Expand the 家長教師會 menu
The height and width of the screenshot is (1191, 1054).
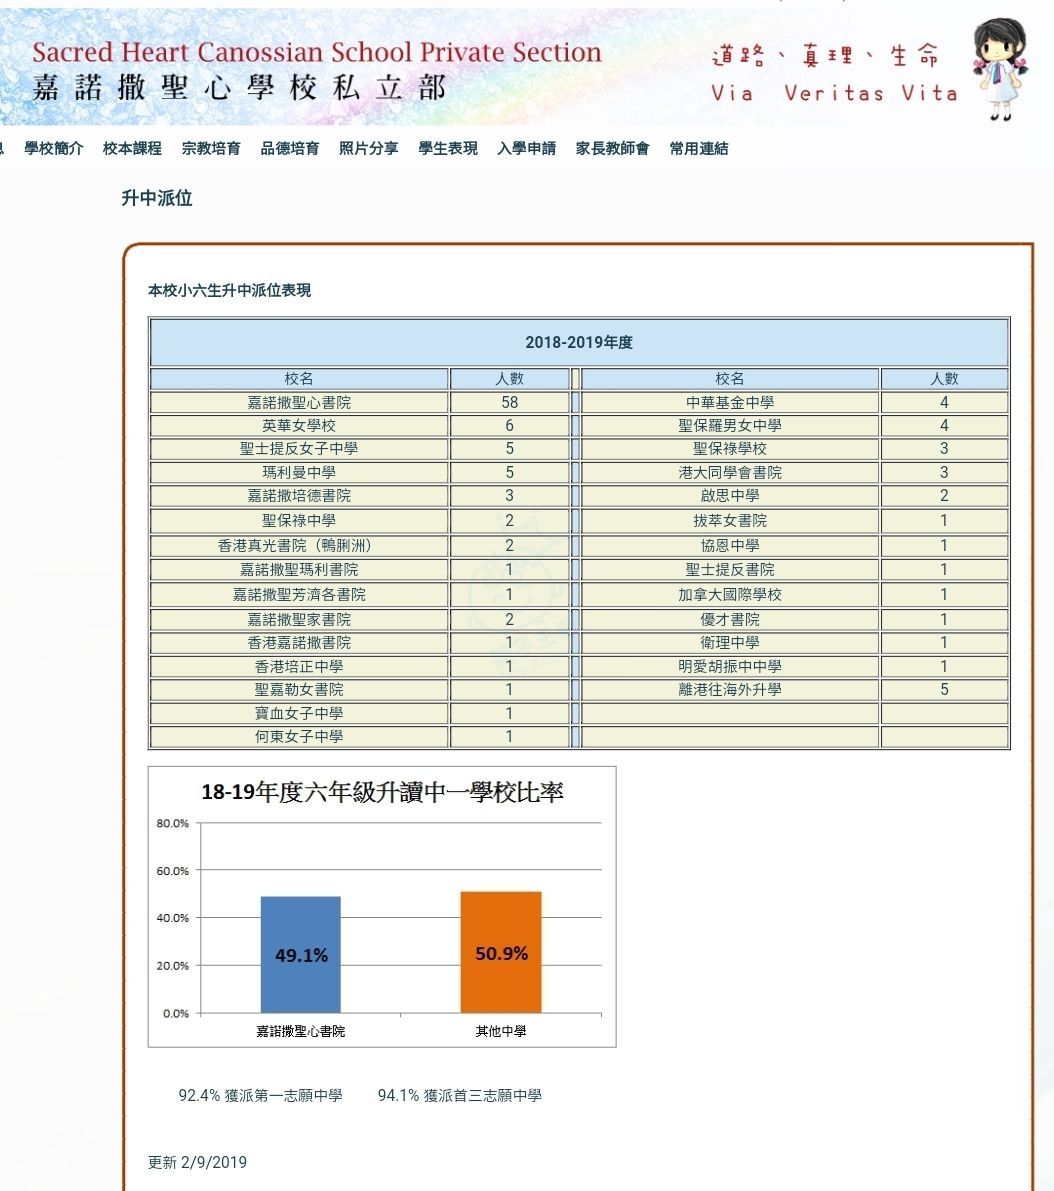pyautogui.click(x=612, y=148)
